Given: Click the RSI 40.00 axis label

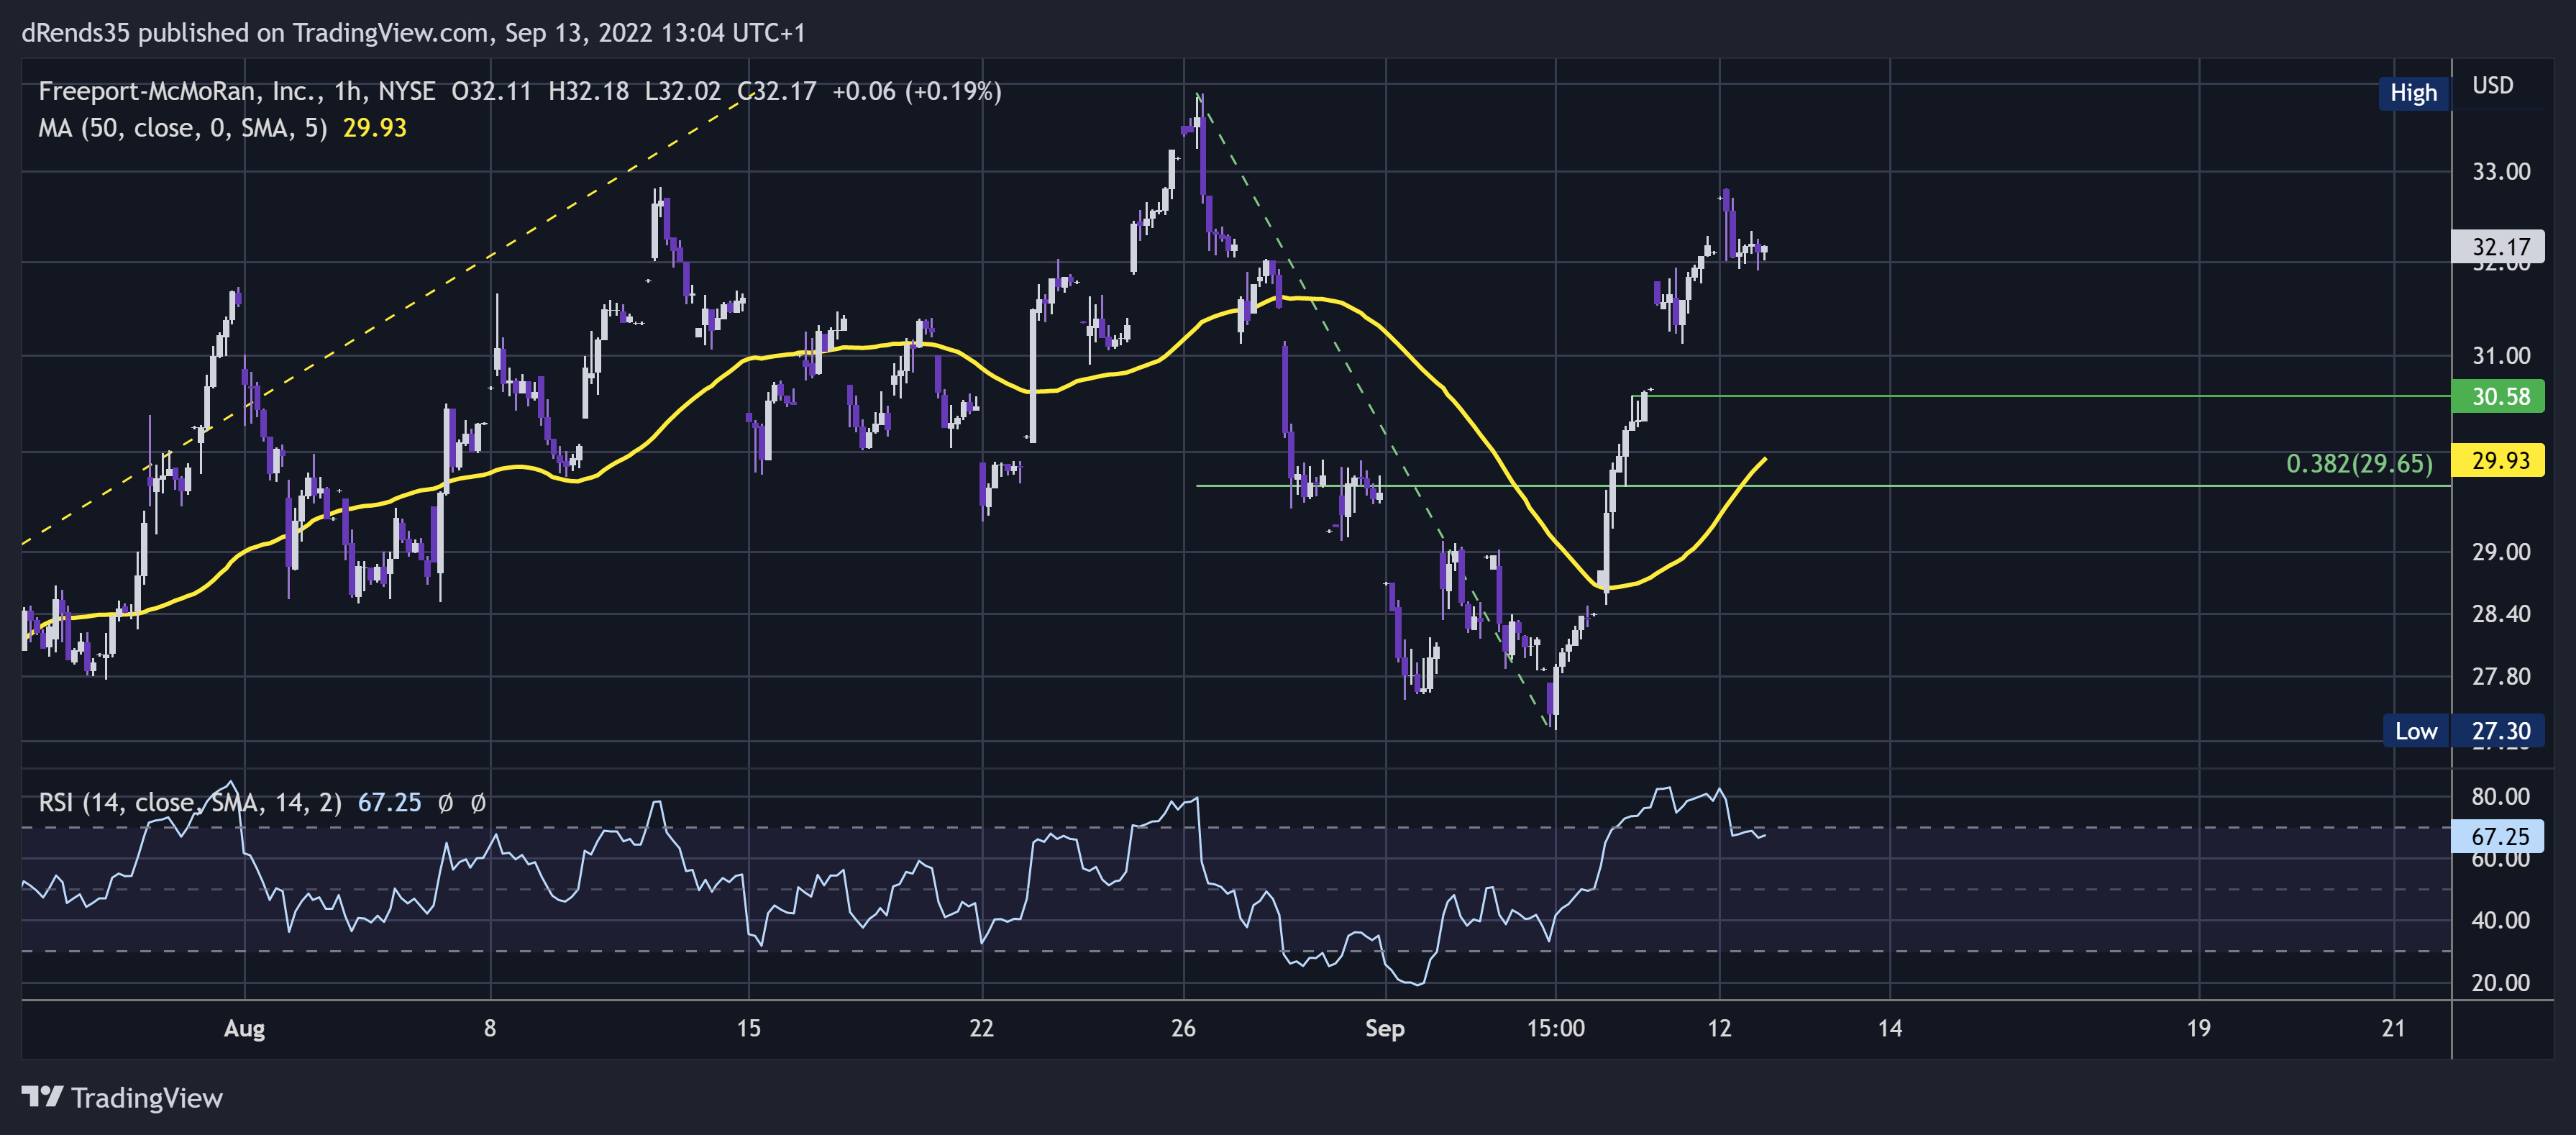Looking at the screenshot, I should coord(2501,920).
